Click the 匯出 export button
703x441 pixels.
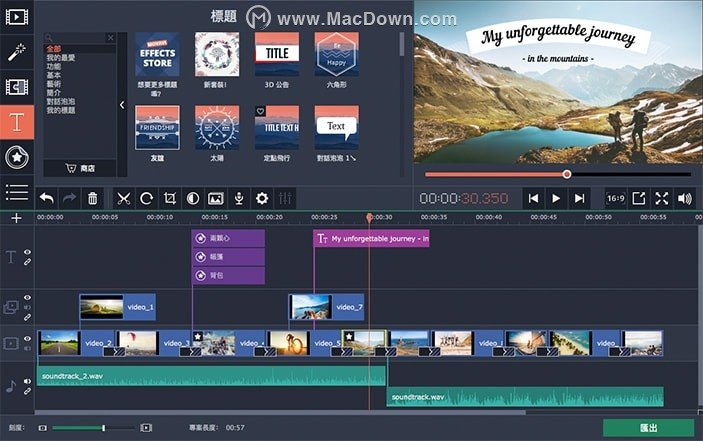tap(648, 428)
